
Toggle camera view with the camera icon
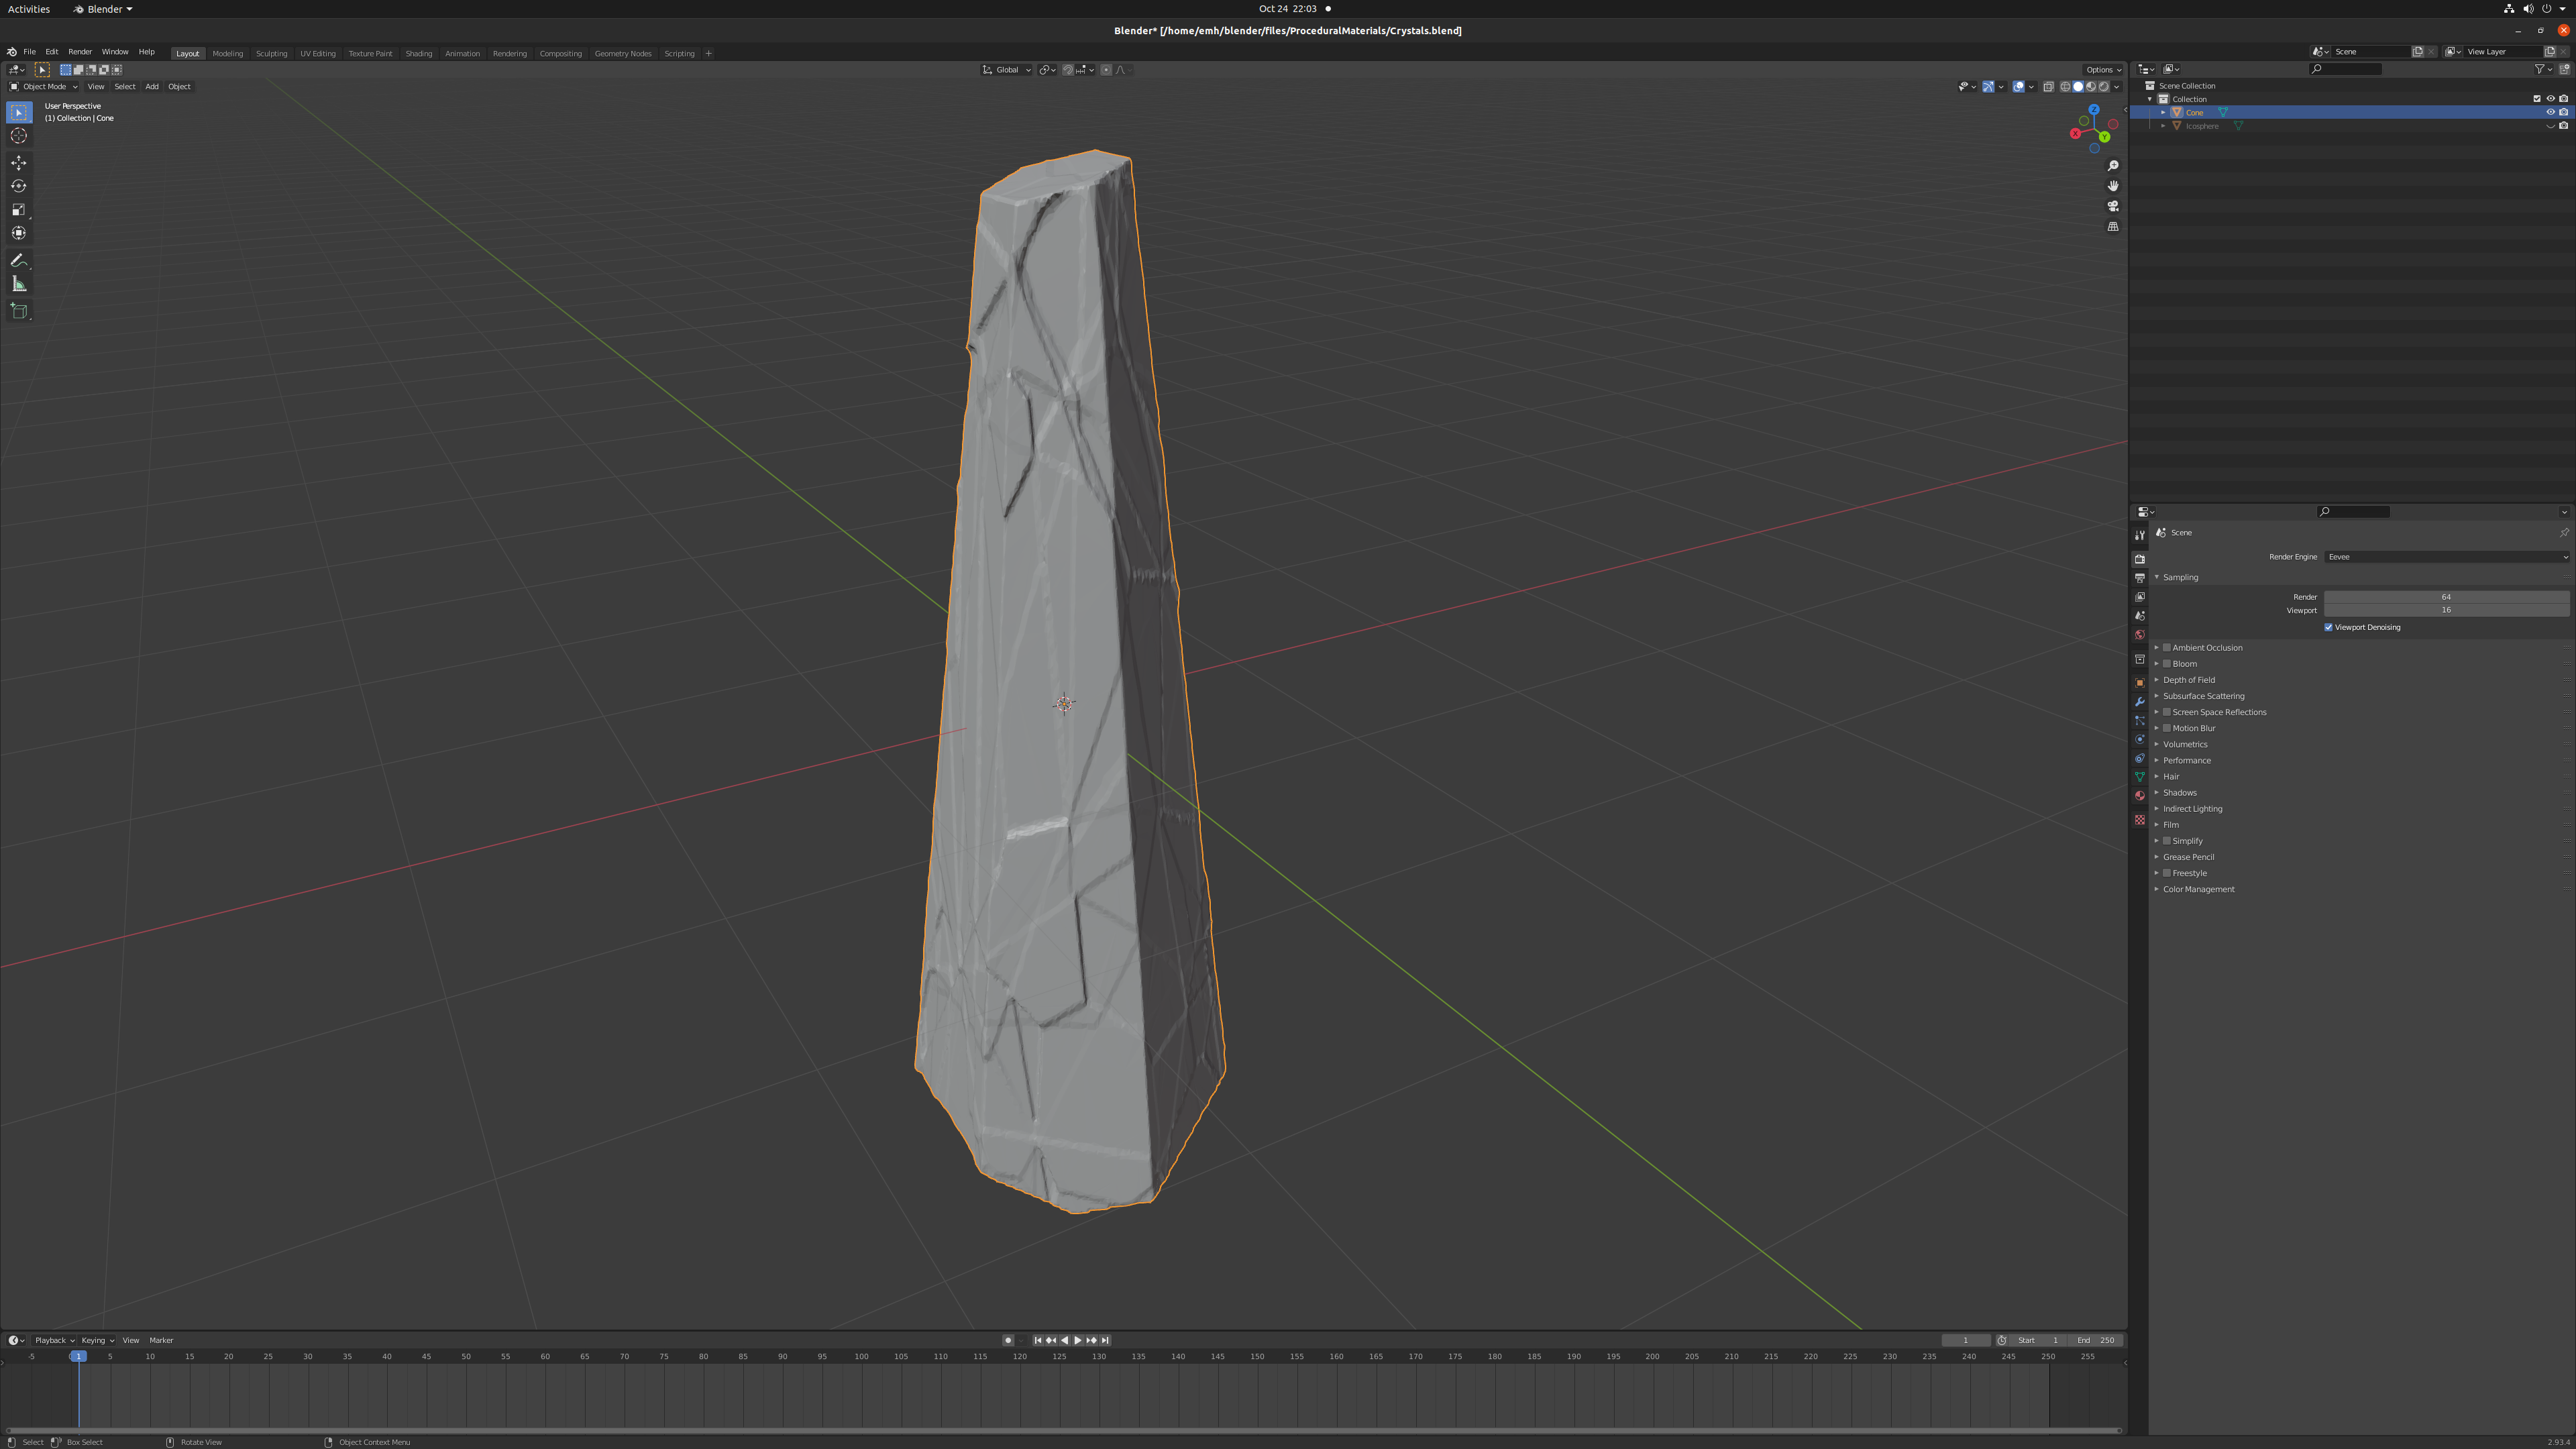[2113, 206]
